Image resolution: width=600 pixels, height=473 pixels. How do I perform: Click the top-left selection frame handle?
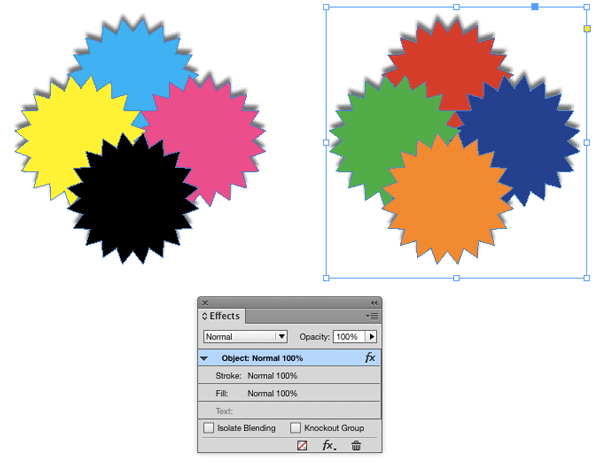click(326, 7)
